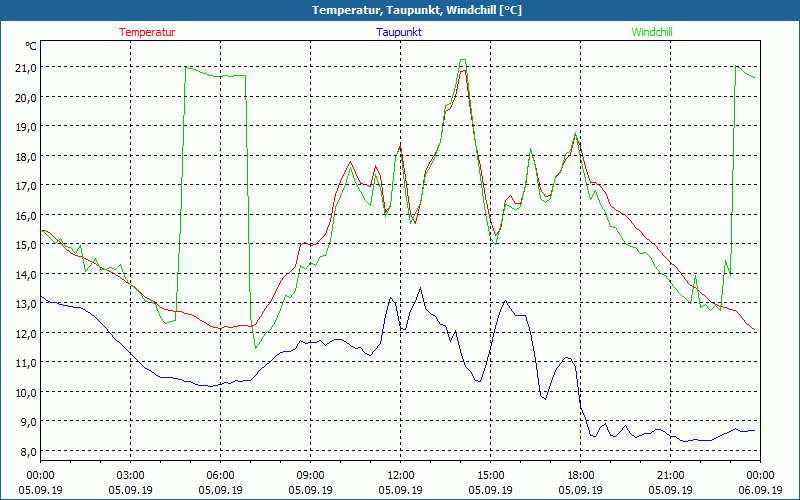Click the chart title 'Temperatur, Taupunkt, Windchill [°C]'
The width and height of the screenshot is (800, 500).
(417, 10)
